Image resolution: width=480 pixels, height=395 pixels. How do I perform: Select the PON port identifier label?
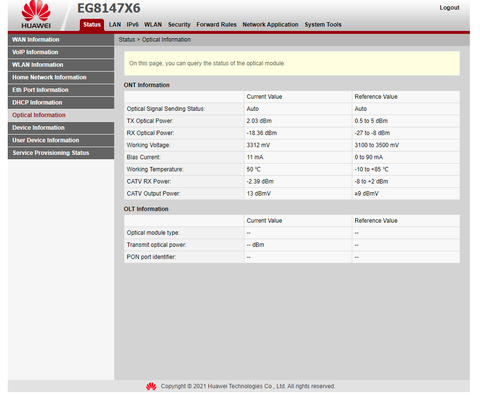point(151,257)
